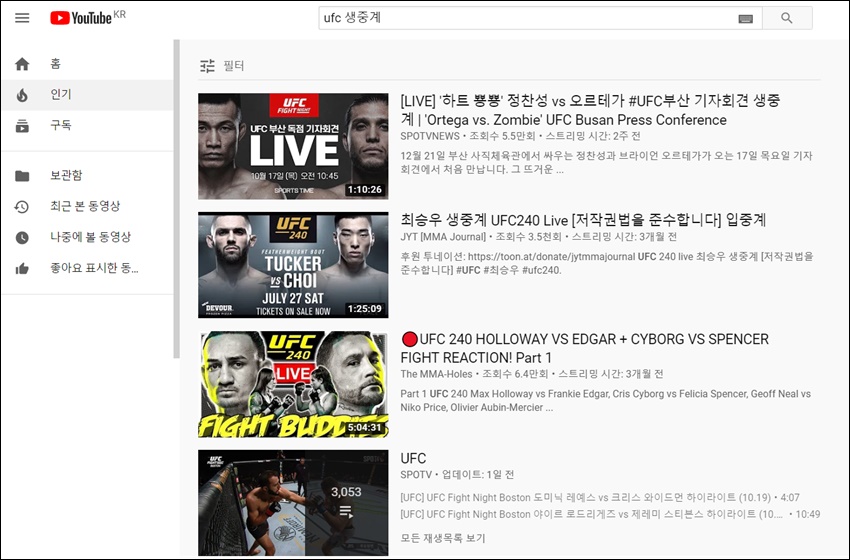Open UFC 240 HOLLOWAY VS EDGAR title
This screenshot has width=850, height=560.
click(x=584, y=349)
